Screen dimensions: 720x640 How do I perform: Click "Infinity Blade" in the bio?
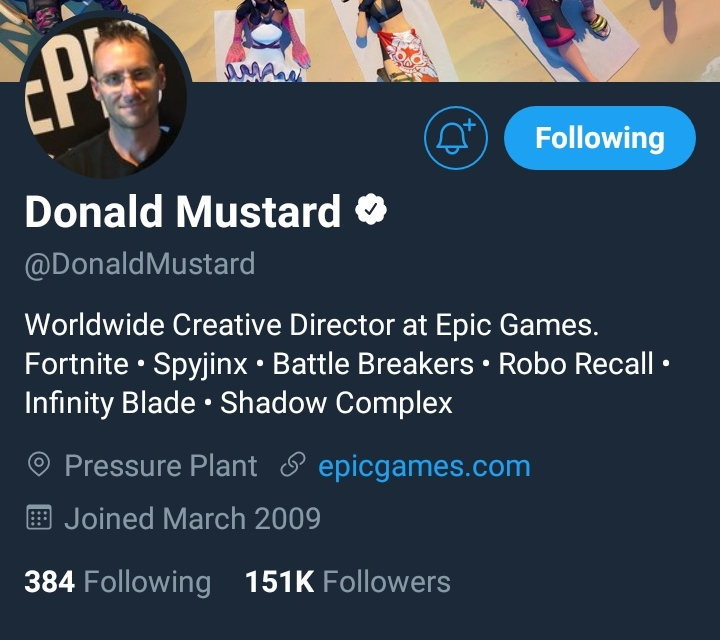coord(110,403)
